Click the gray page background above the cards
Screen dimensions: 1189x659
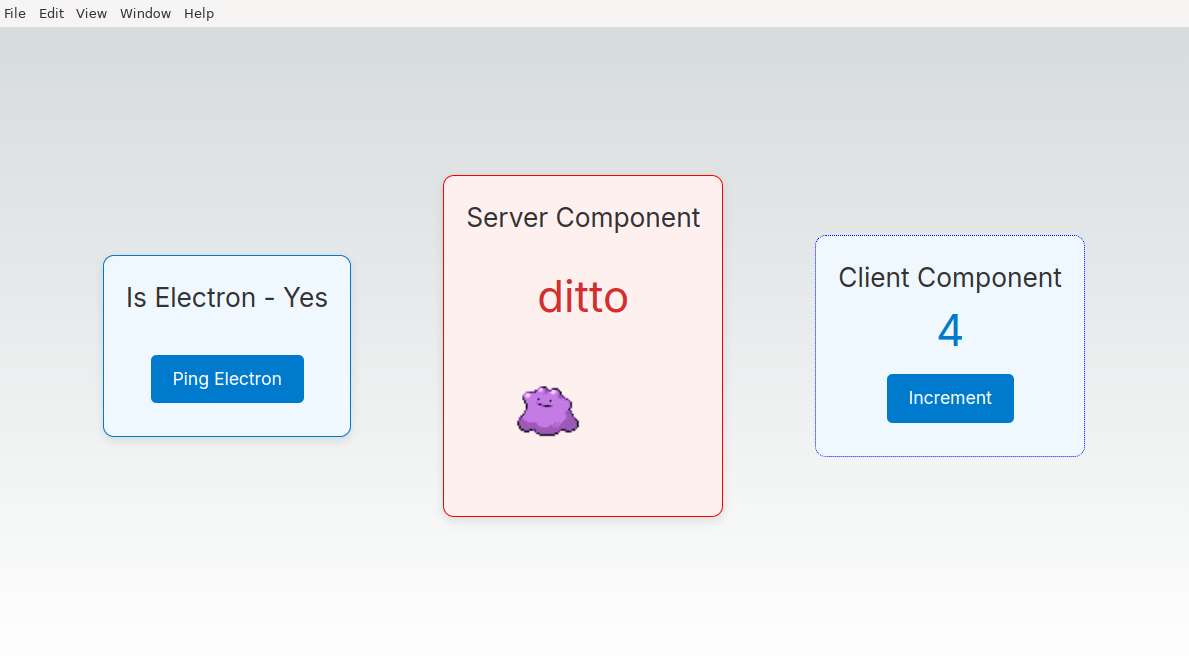pyautogui.click(x=594, y=100)
